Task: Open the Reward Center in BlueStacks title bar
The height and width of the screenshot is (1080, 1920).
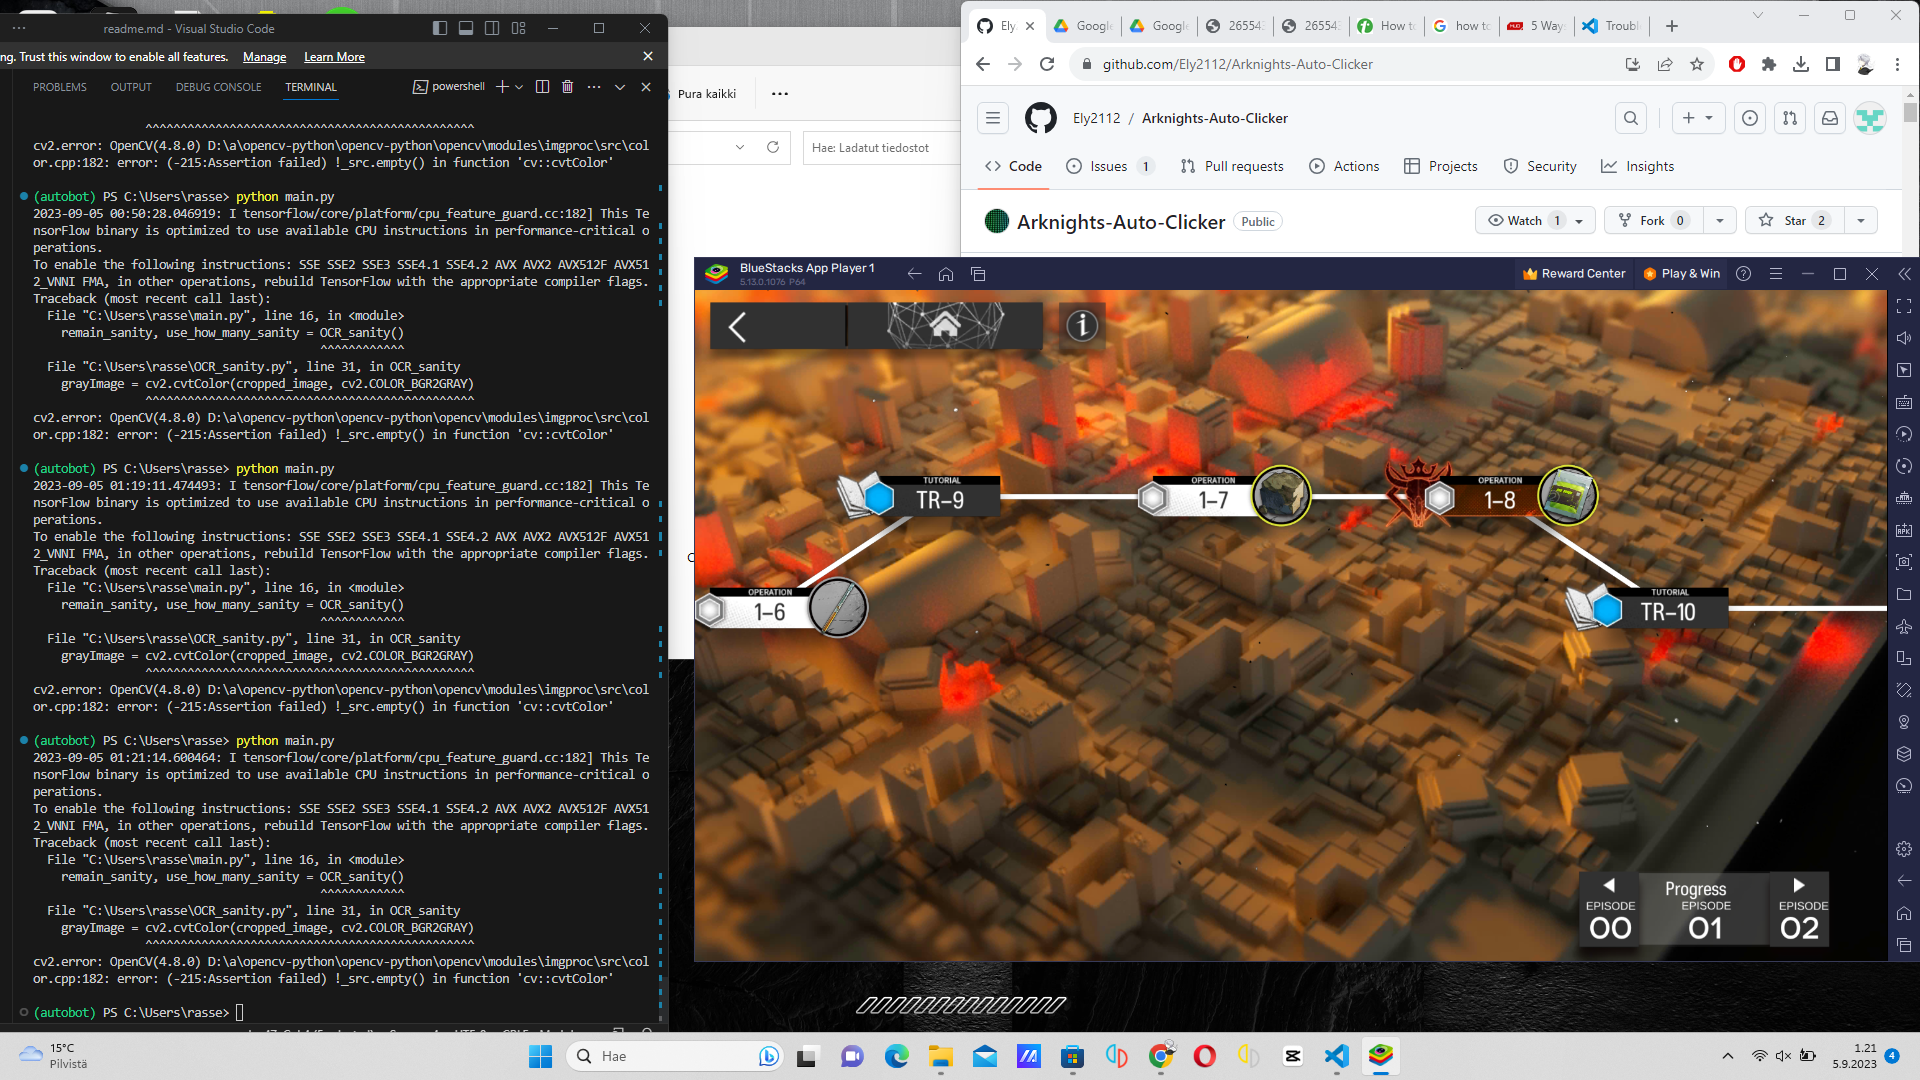Action: pyautogui.click(x=1573, y=273)
